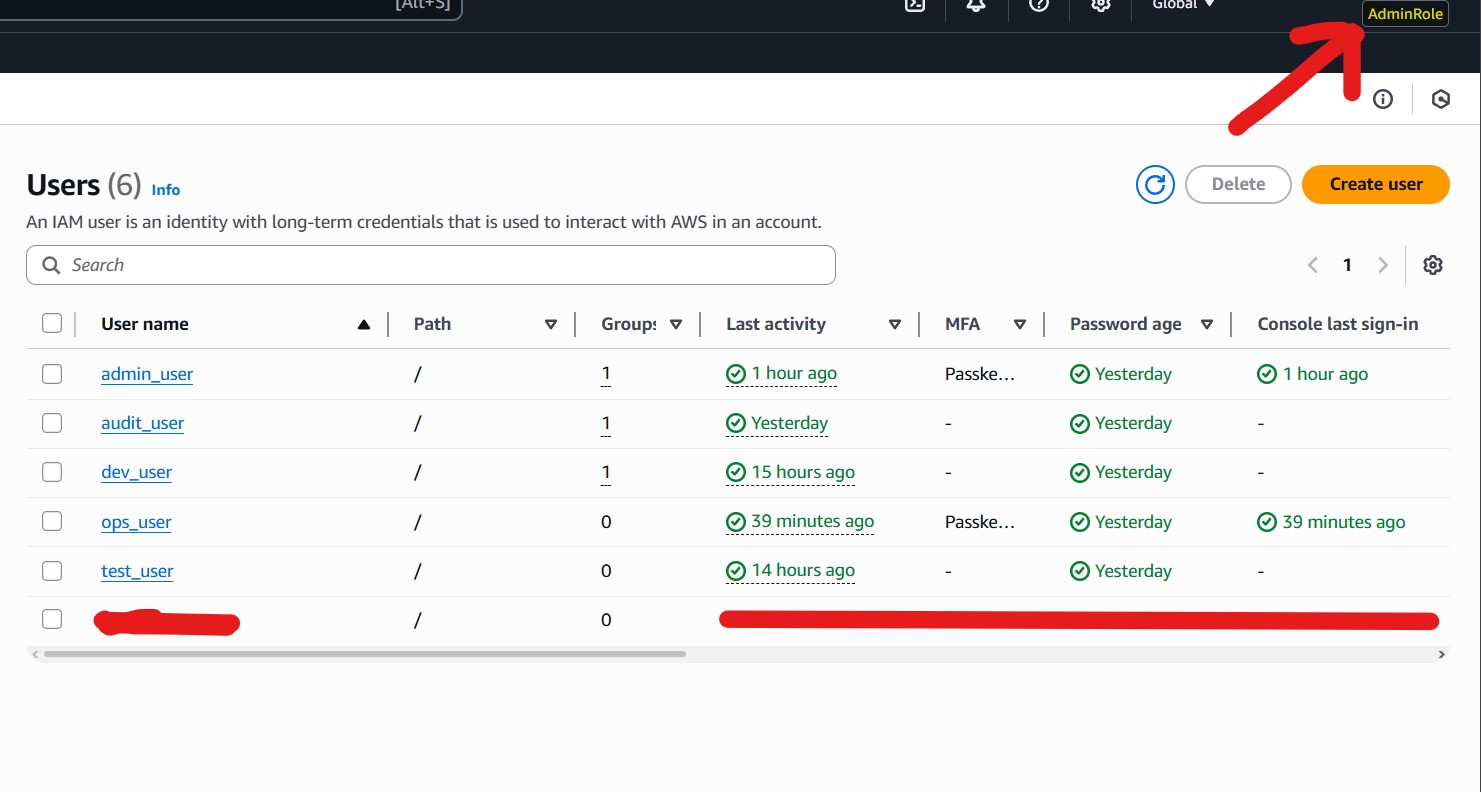This screenshot has height=792, width=1481.
Task: Open the dev_user link
Action: pos(136,472)
